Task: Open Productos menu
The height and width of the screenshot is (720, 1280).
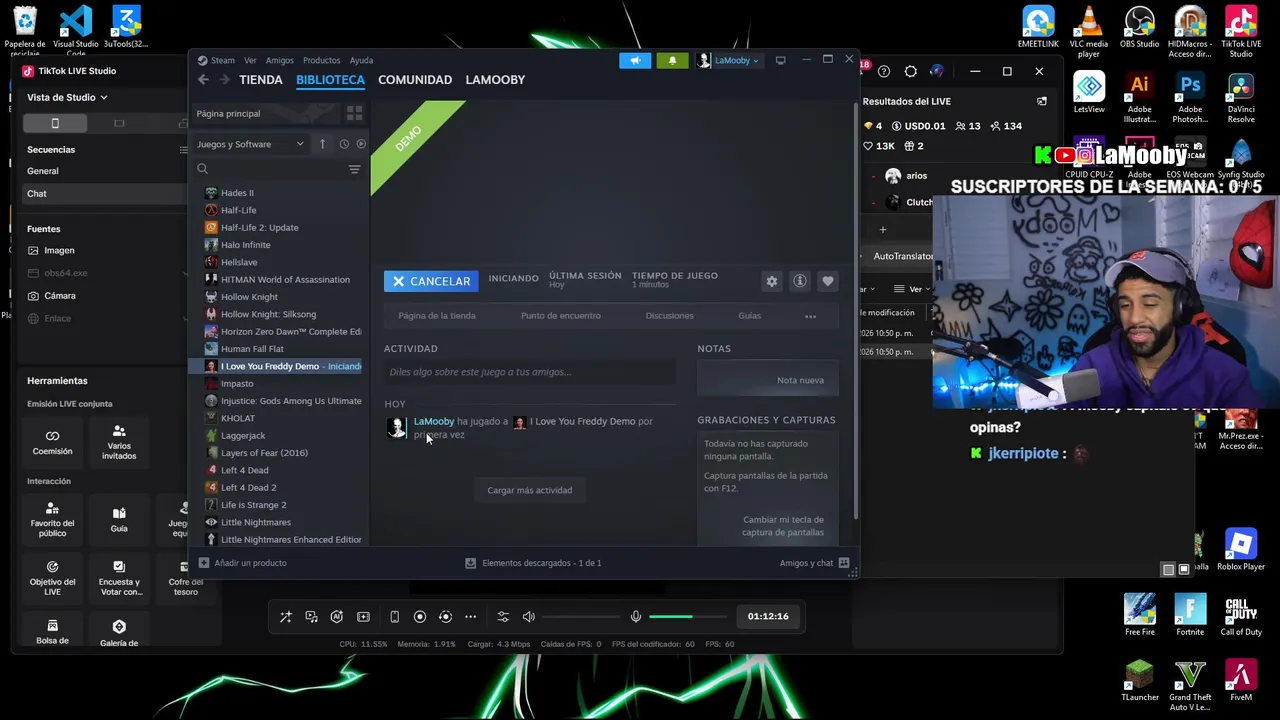Action: tap(321, 60)
